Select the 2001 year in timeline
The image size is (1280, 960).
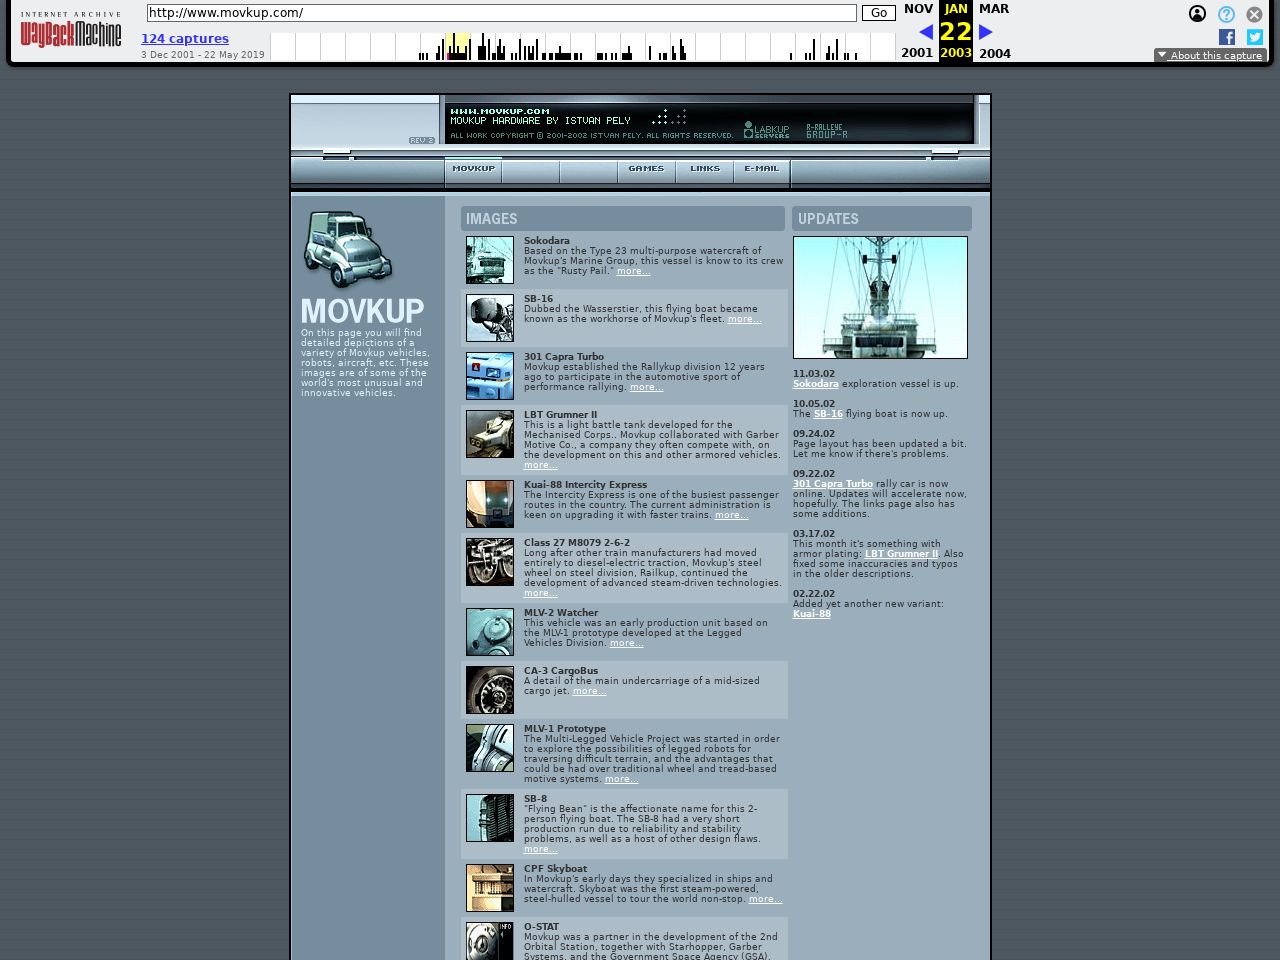916,53
